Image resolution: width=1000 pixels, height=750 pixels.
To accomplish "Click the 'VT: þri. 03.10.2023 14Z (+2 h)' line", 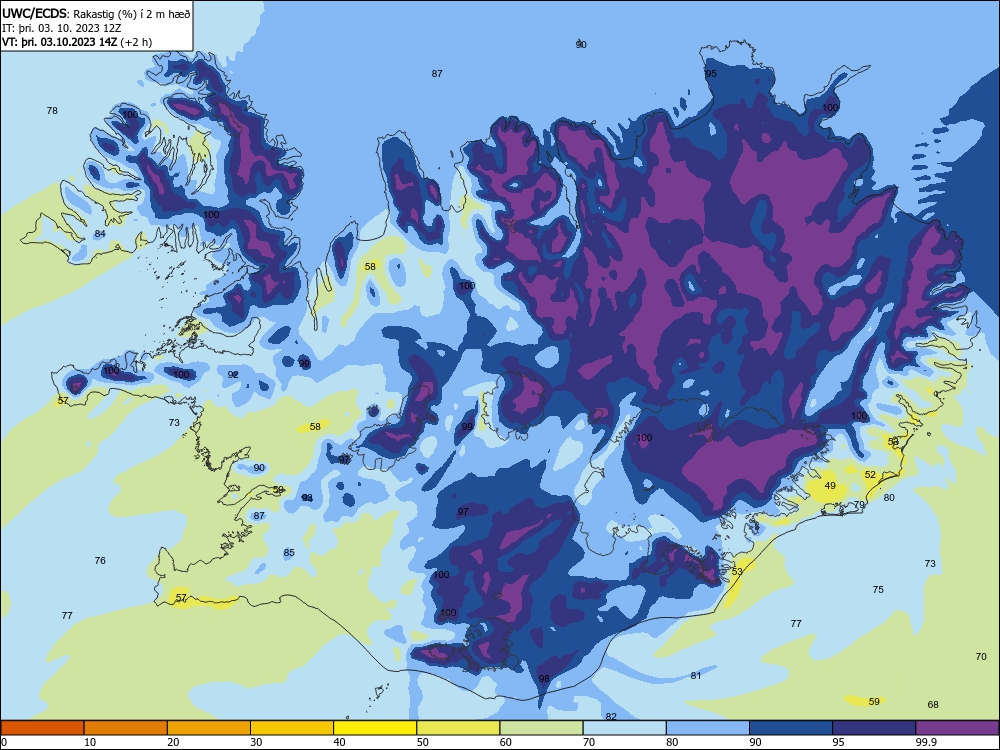I will point(77,42).
